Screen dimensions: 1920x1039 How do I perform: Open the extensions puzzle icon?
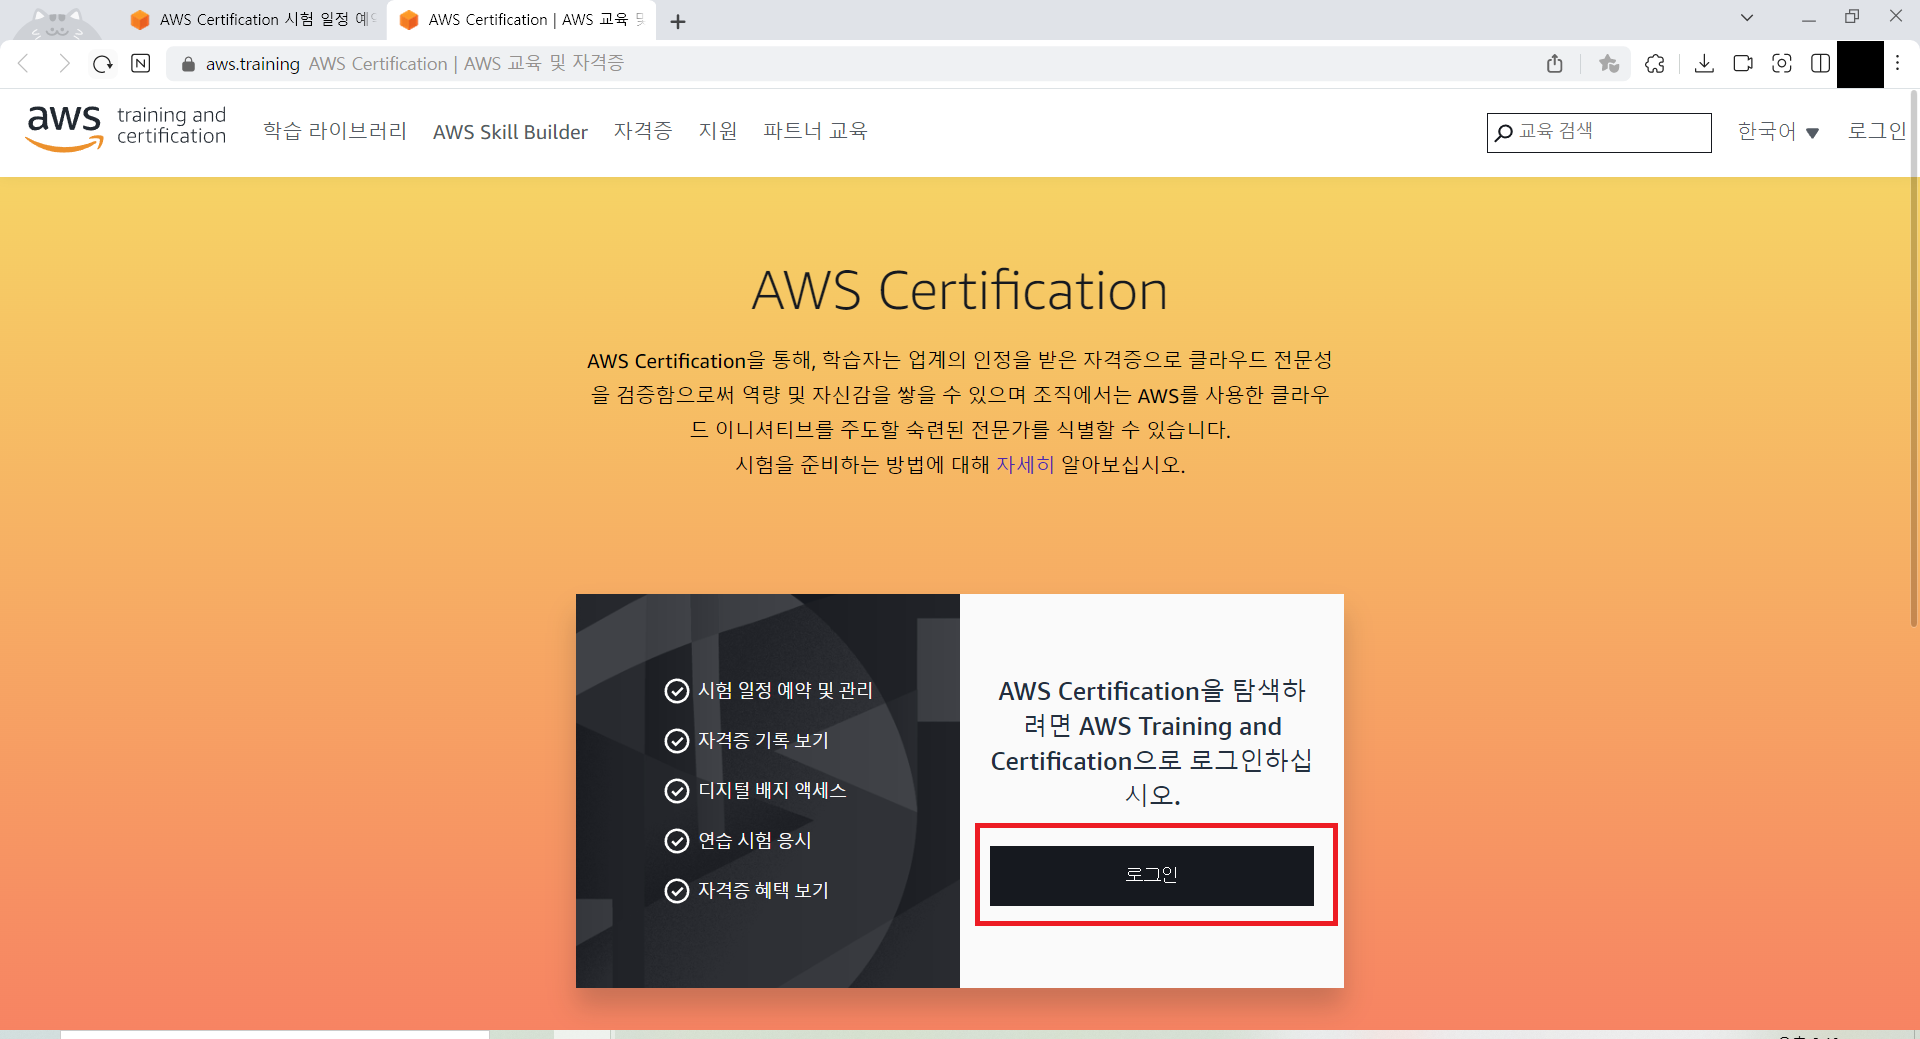pos(1655,64)
